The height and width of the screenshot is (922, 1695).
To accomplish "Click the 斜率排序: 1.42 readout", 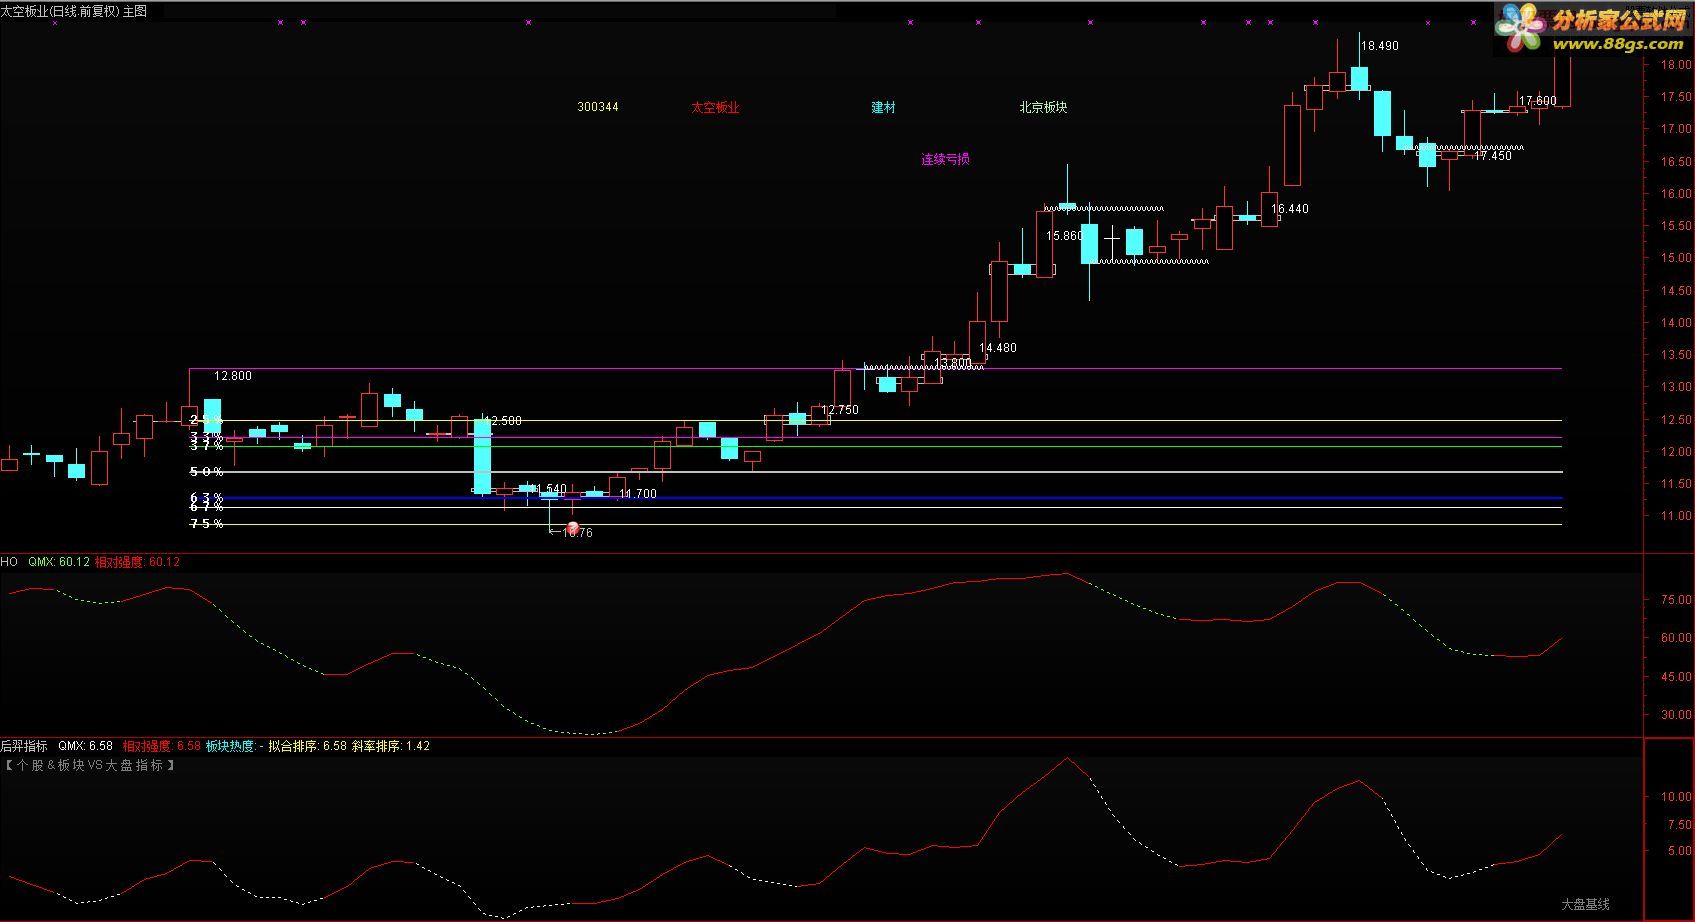I will tap(391, 746).
